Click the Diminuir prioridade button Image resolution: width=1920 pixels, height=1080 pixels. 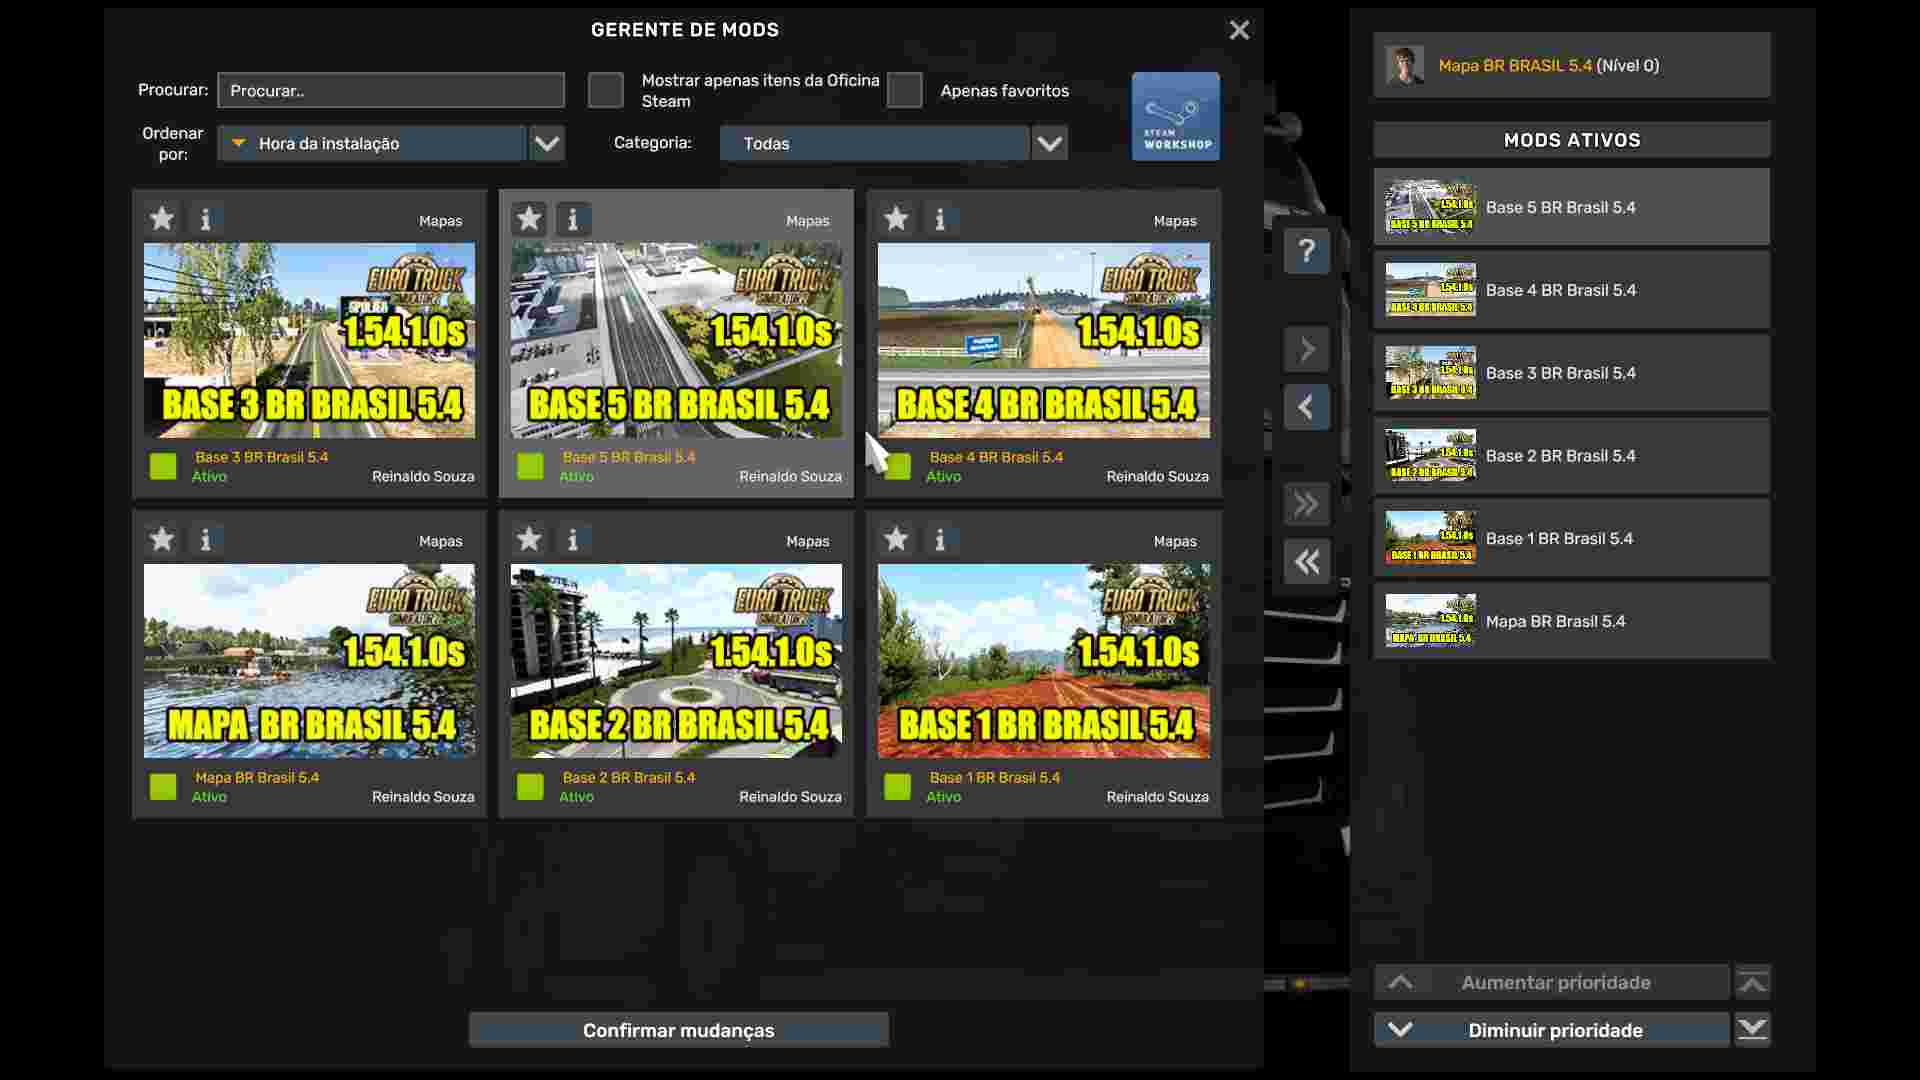pyautogui.click(x=1555, y=1030)
